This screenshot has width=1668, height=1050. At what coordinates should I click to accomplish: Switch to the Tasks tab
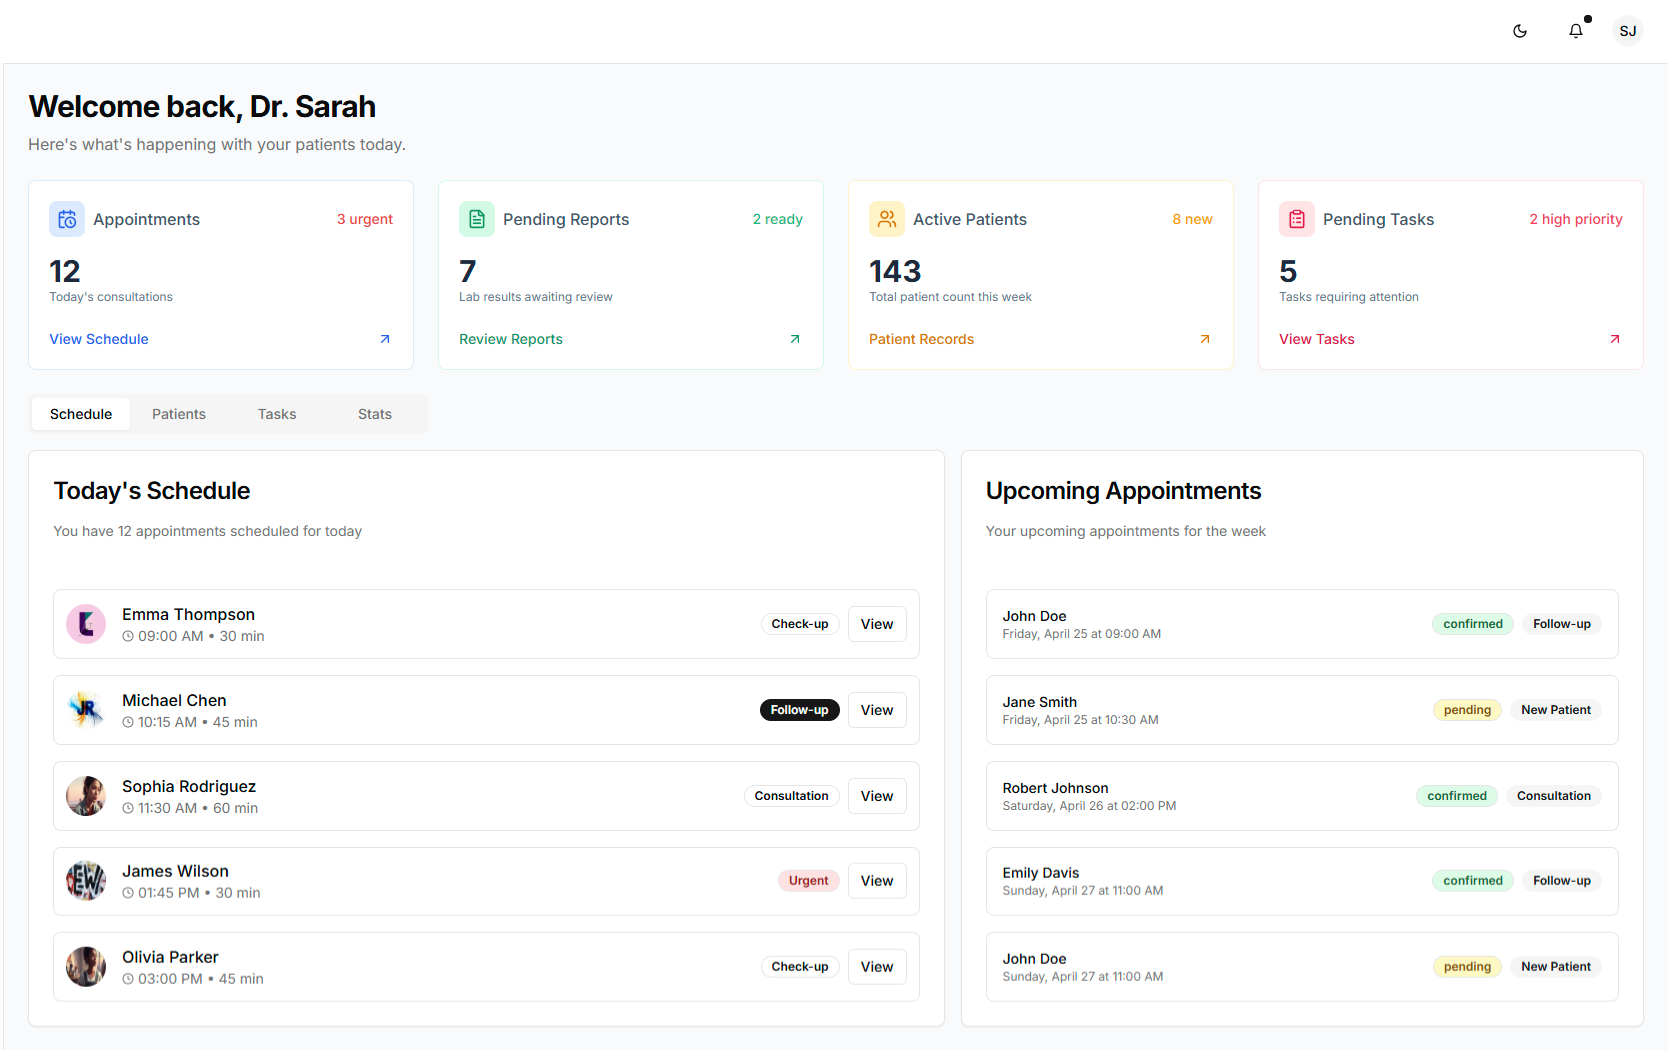pos(277,414)
